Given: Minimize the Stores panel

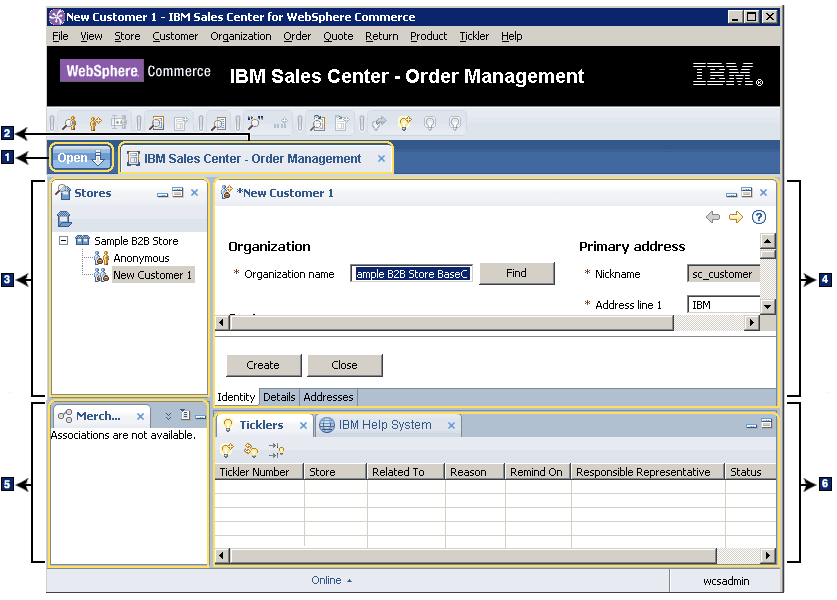Looking at the screenshot, I should point(162,193).
